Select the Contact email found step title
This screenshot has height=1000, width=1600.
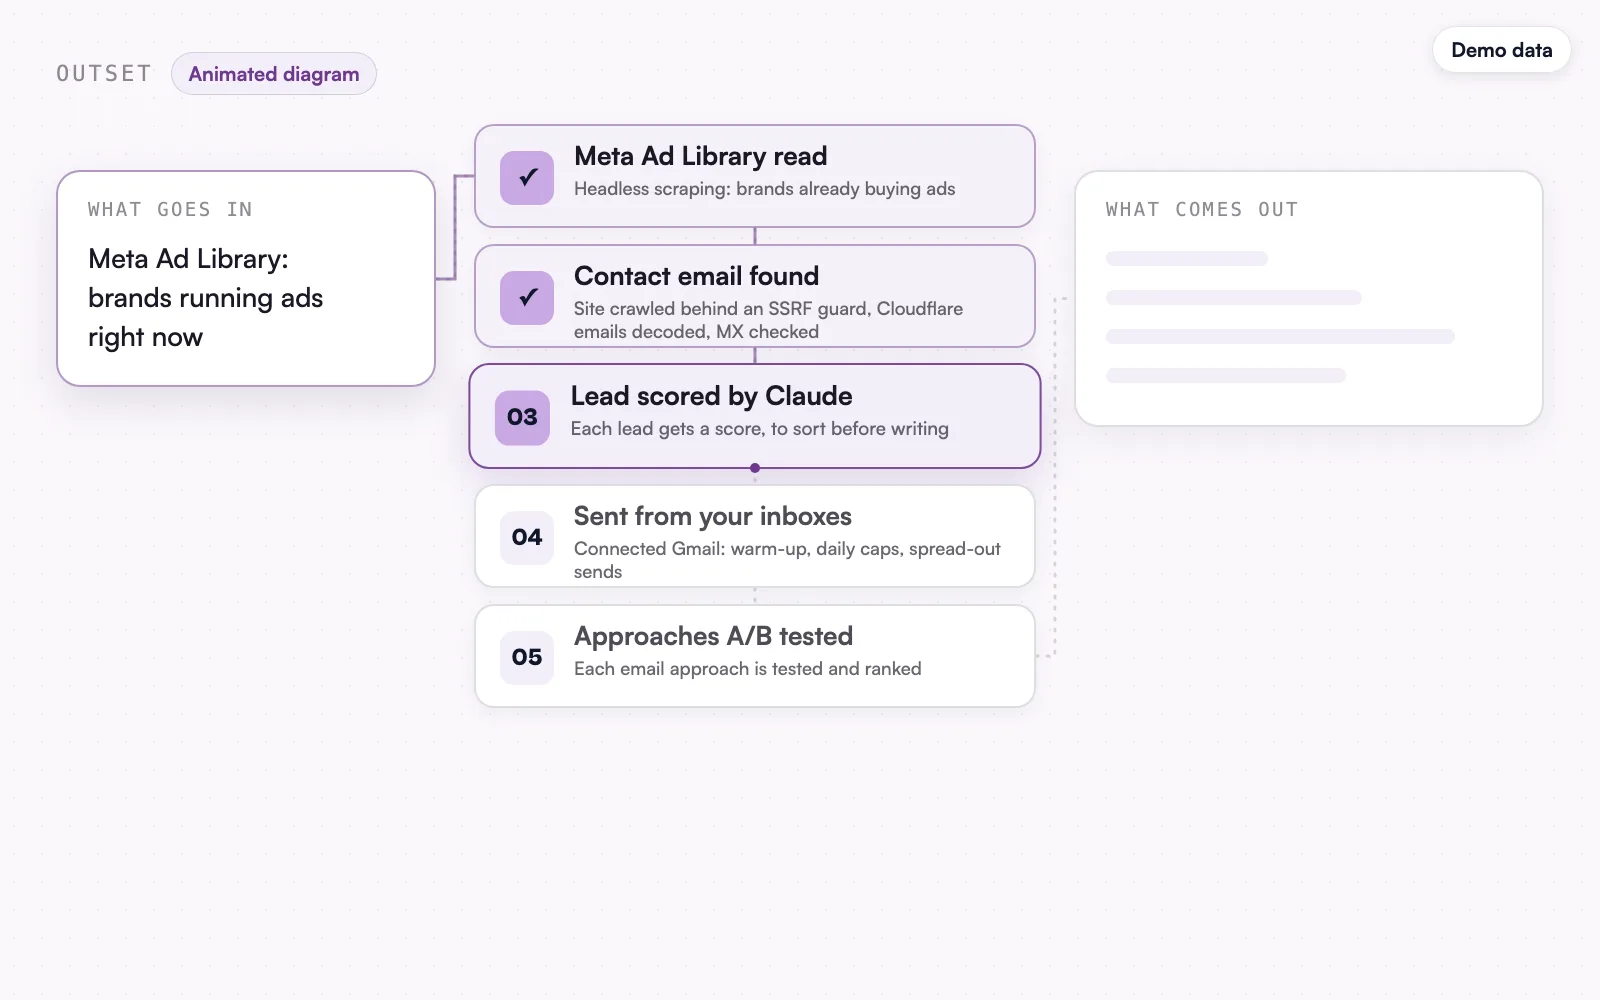tap(696, 276)
